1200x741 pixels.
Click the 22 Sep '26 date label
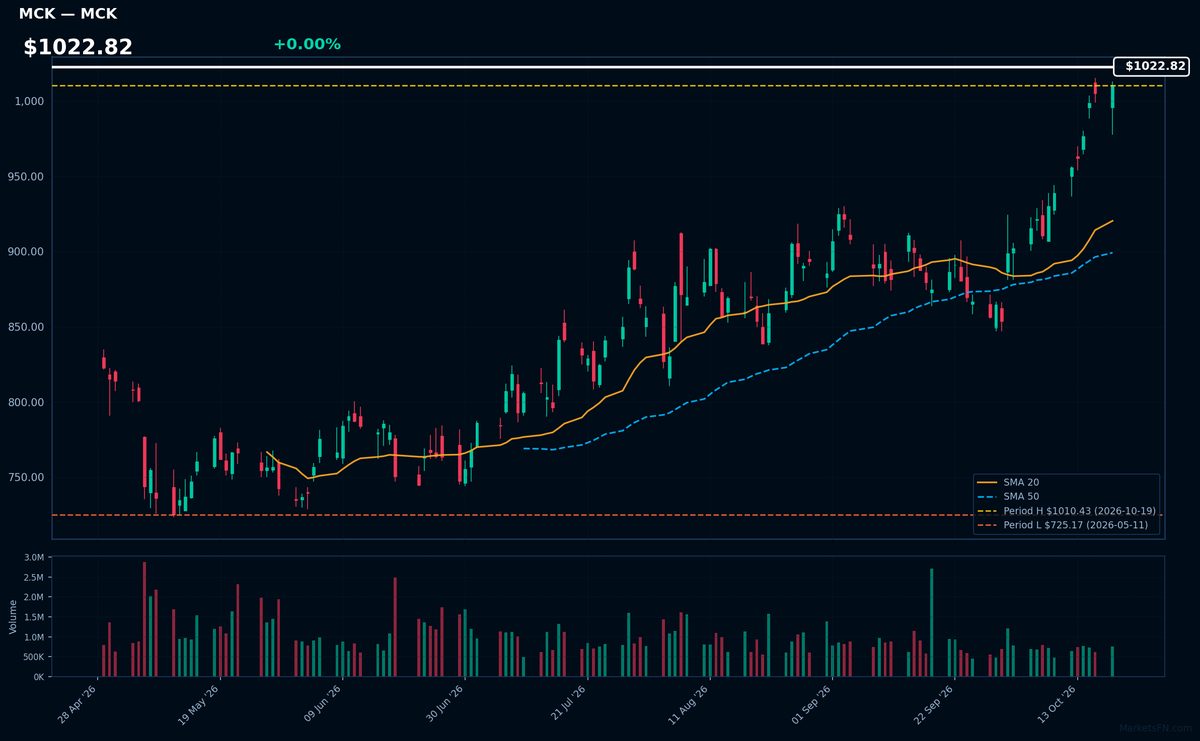click(x=934, y=704)
